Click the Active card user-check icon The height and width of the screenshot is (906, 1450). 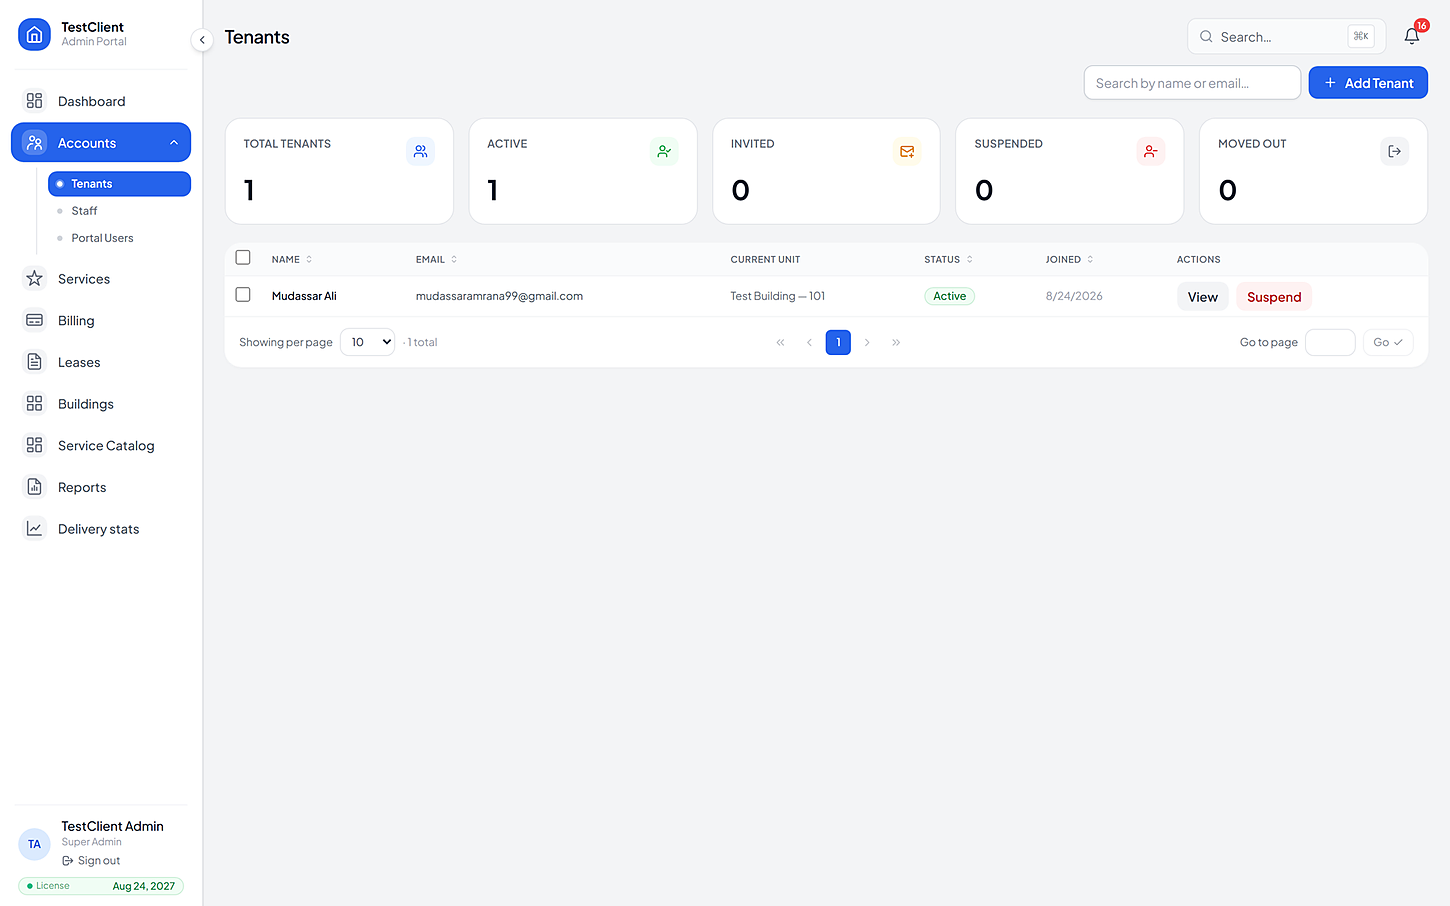pos(664,151)
